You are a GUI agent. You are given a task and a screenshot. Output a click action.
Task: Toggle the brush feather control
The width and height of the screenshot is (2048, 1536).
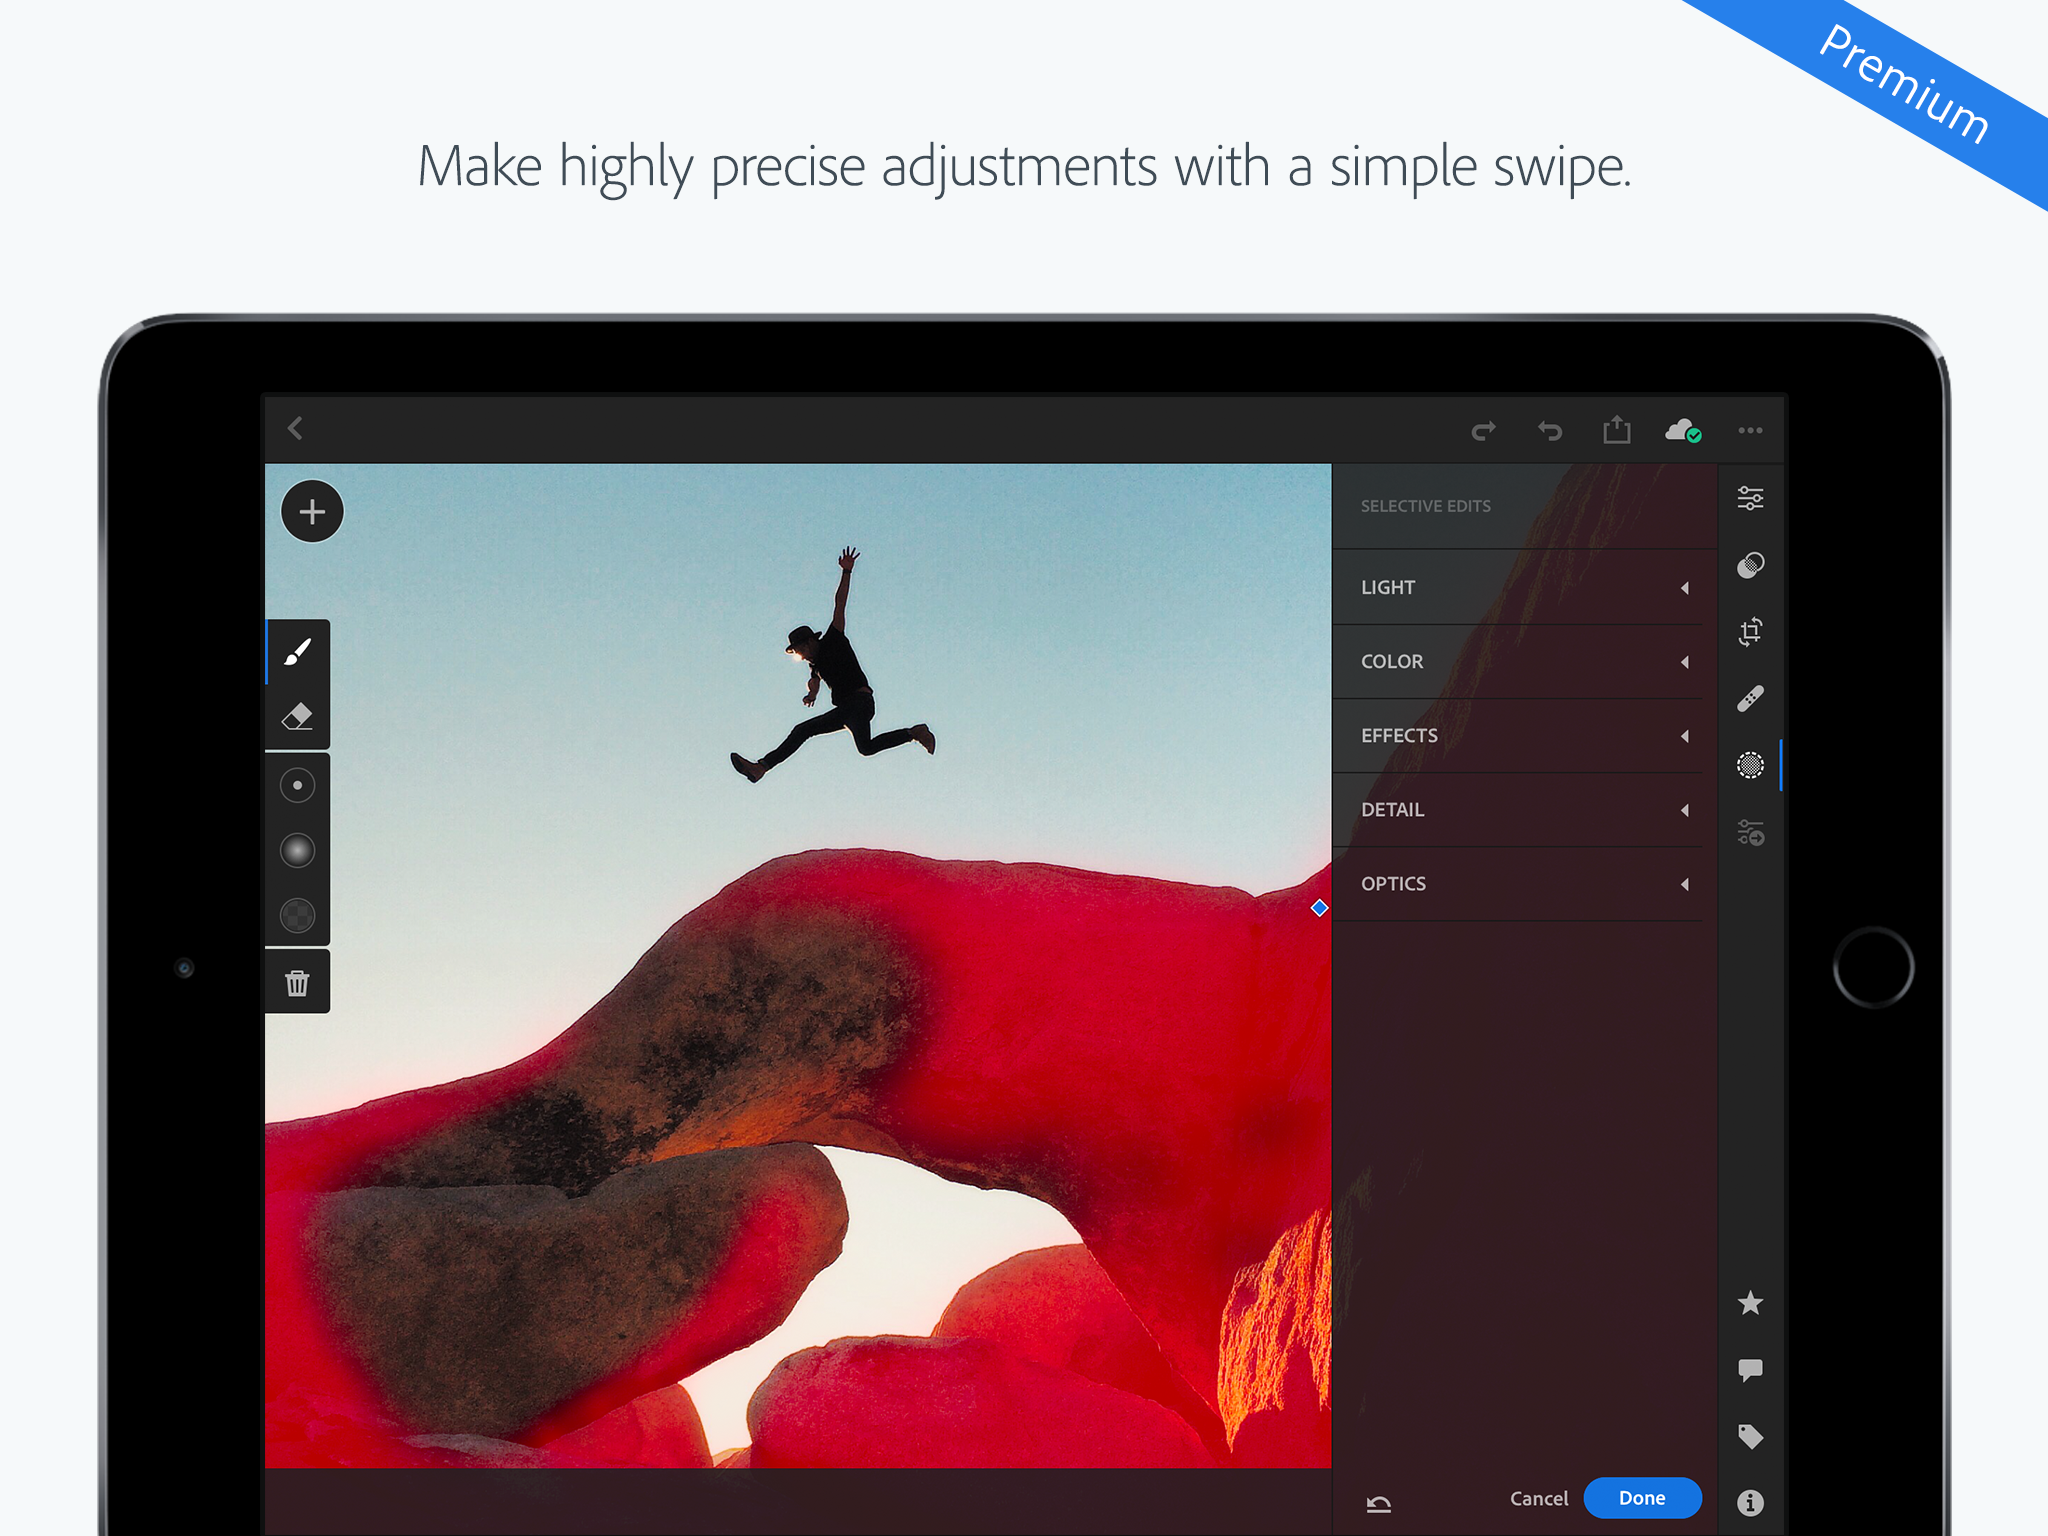click(298, 850)
